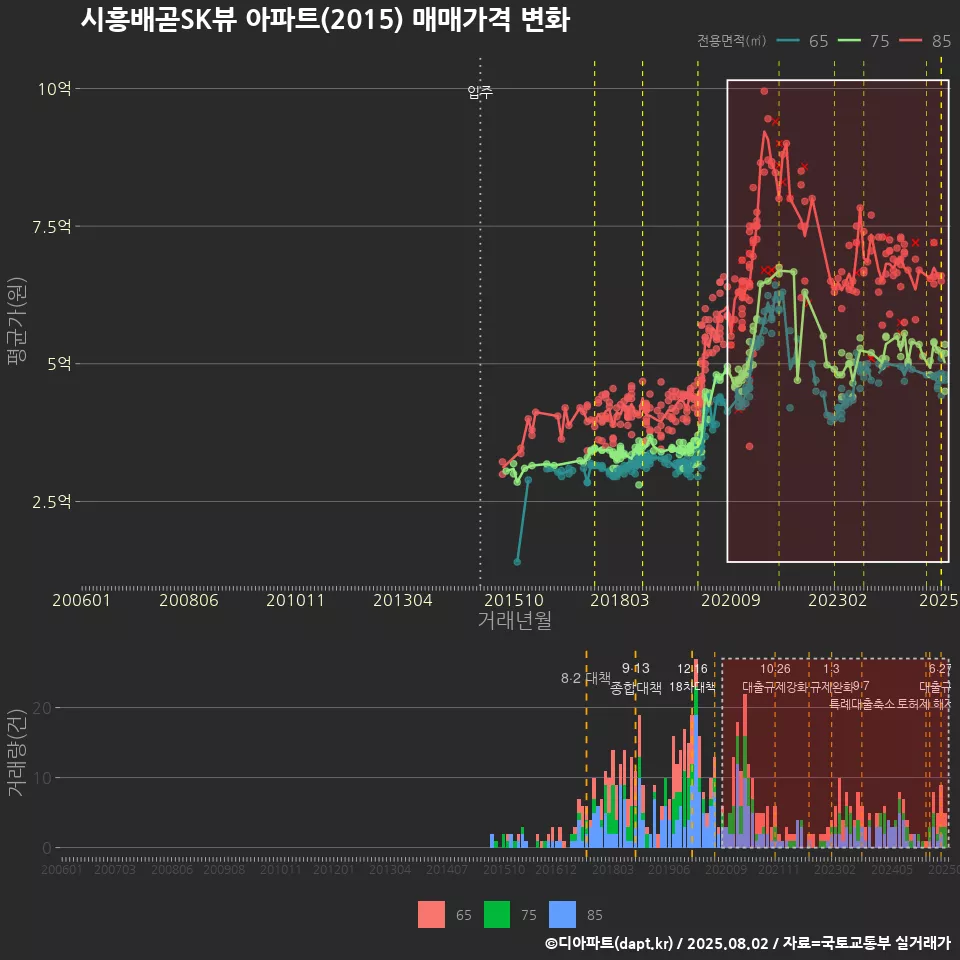Click the 평균가(원) axis title
Image resolution: width=960 pixels, height=960 pixels.
[x=17, y=321]
